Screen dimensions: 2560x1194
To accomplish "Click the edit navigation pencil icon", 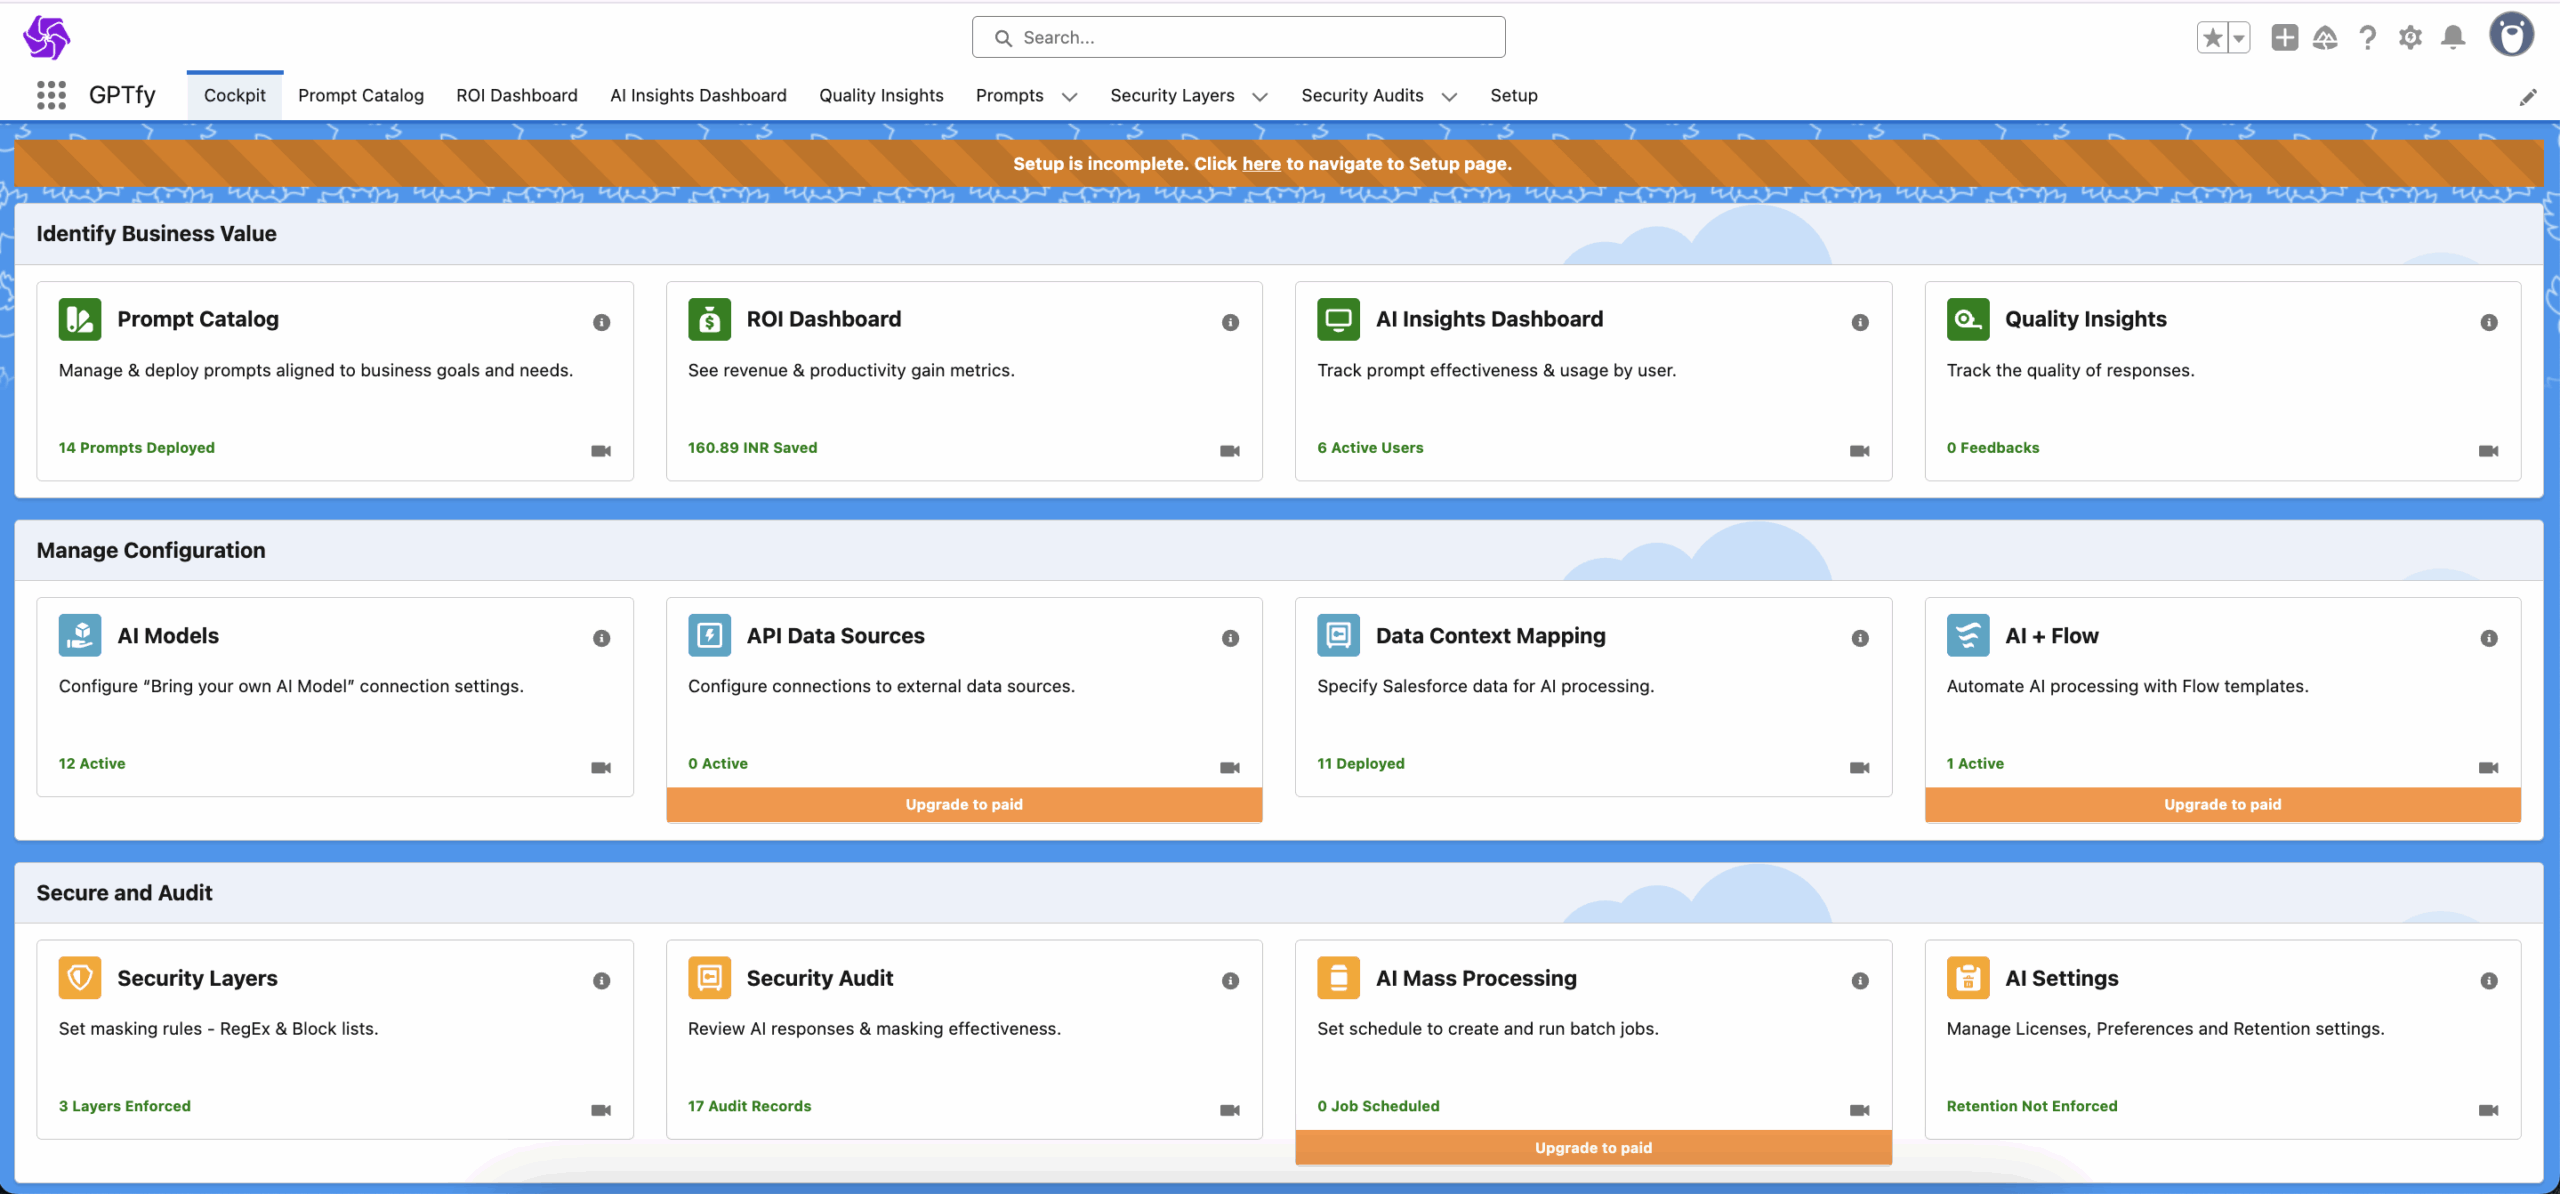I will pos(2528,97).
